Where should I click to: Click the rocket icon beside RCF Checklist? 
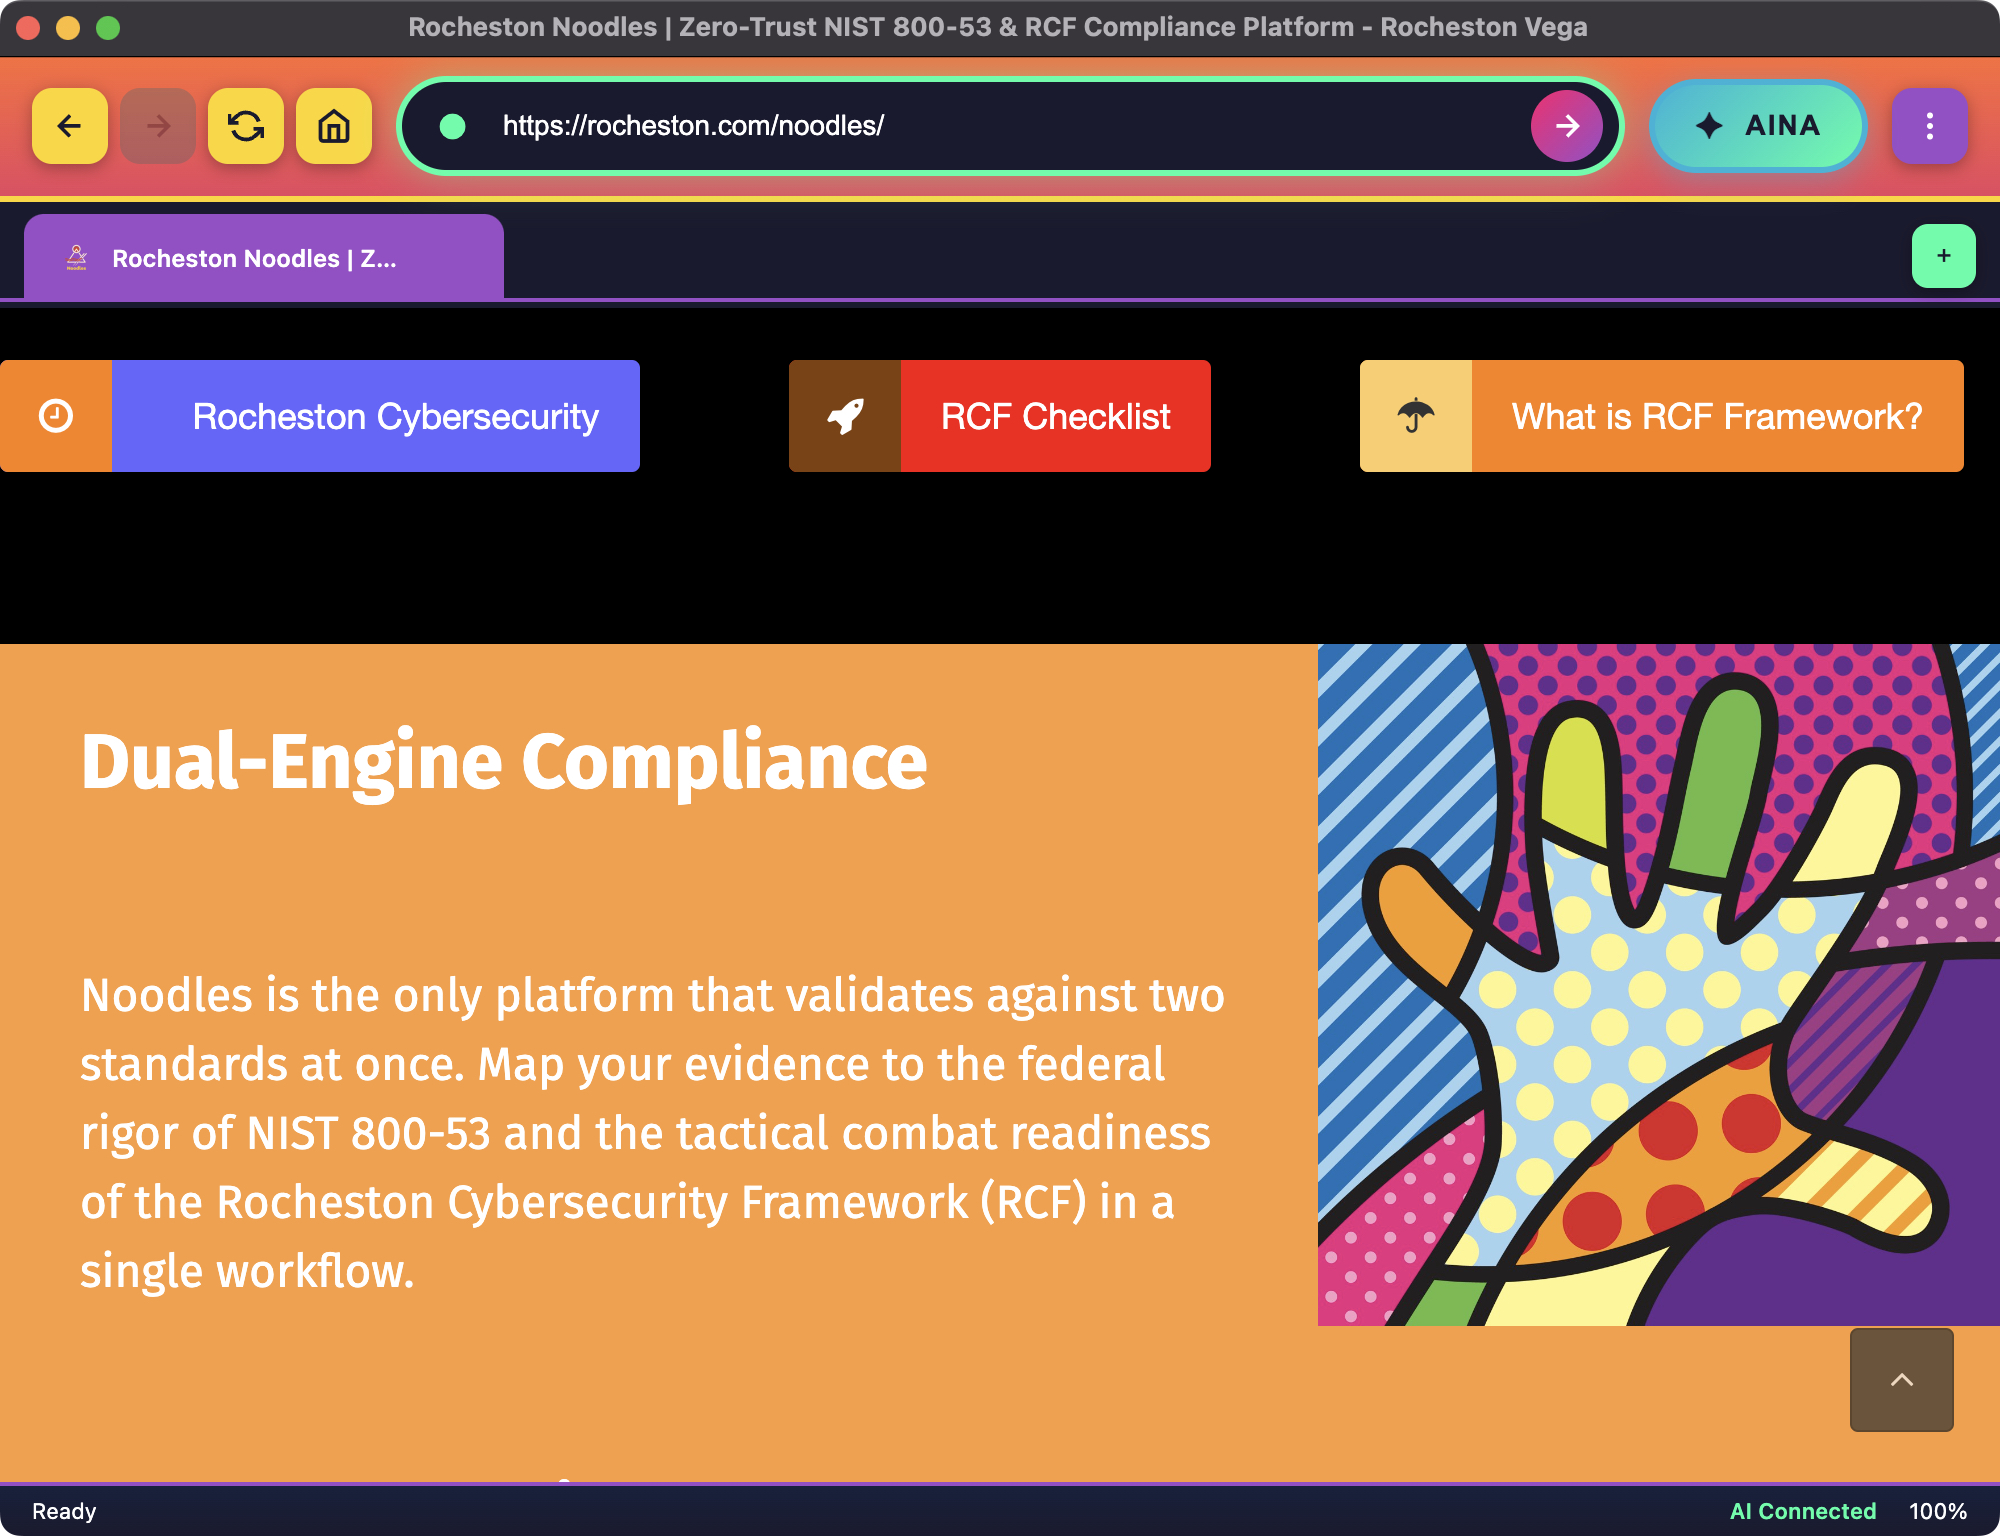(845, 416)
